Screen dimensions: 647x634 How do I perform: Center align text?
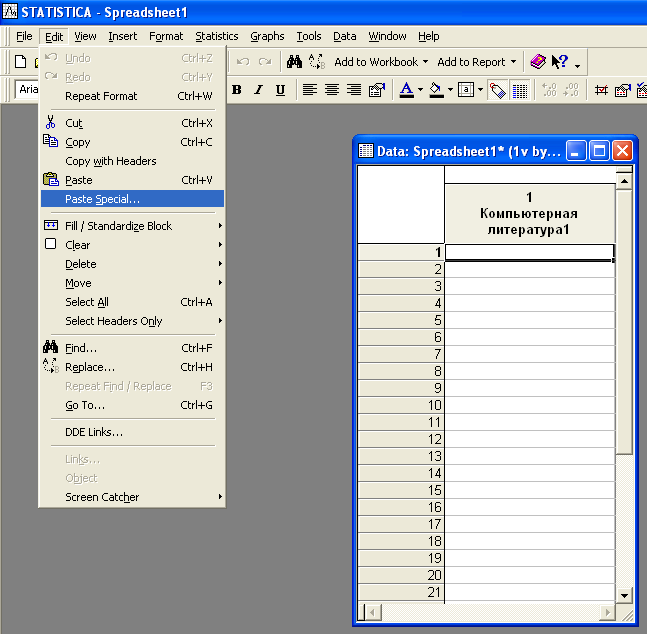(332, 90)
